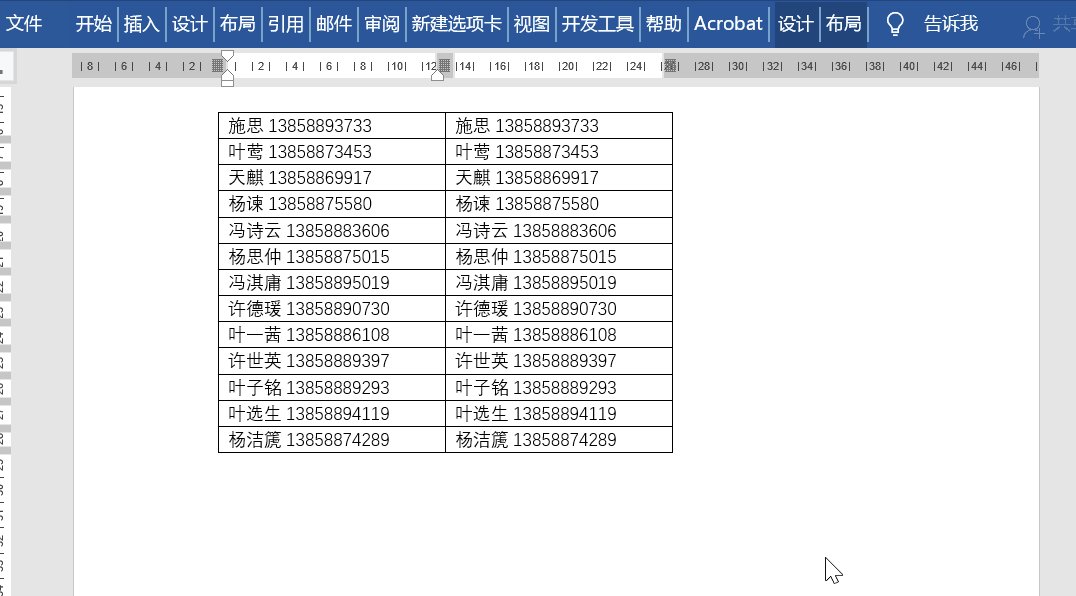This screenshot has width=1076, height=596.
Task: Switch to the 邮件 ribbon tab
Action: point(333,24)
